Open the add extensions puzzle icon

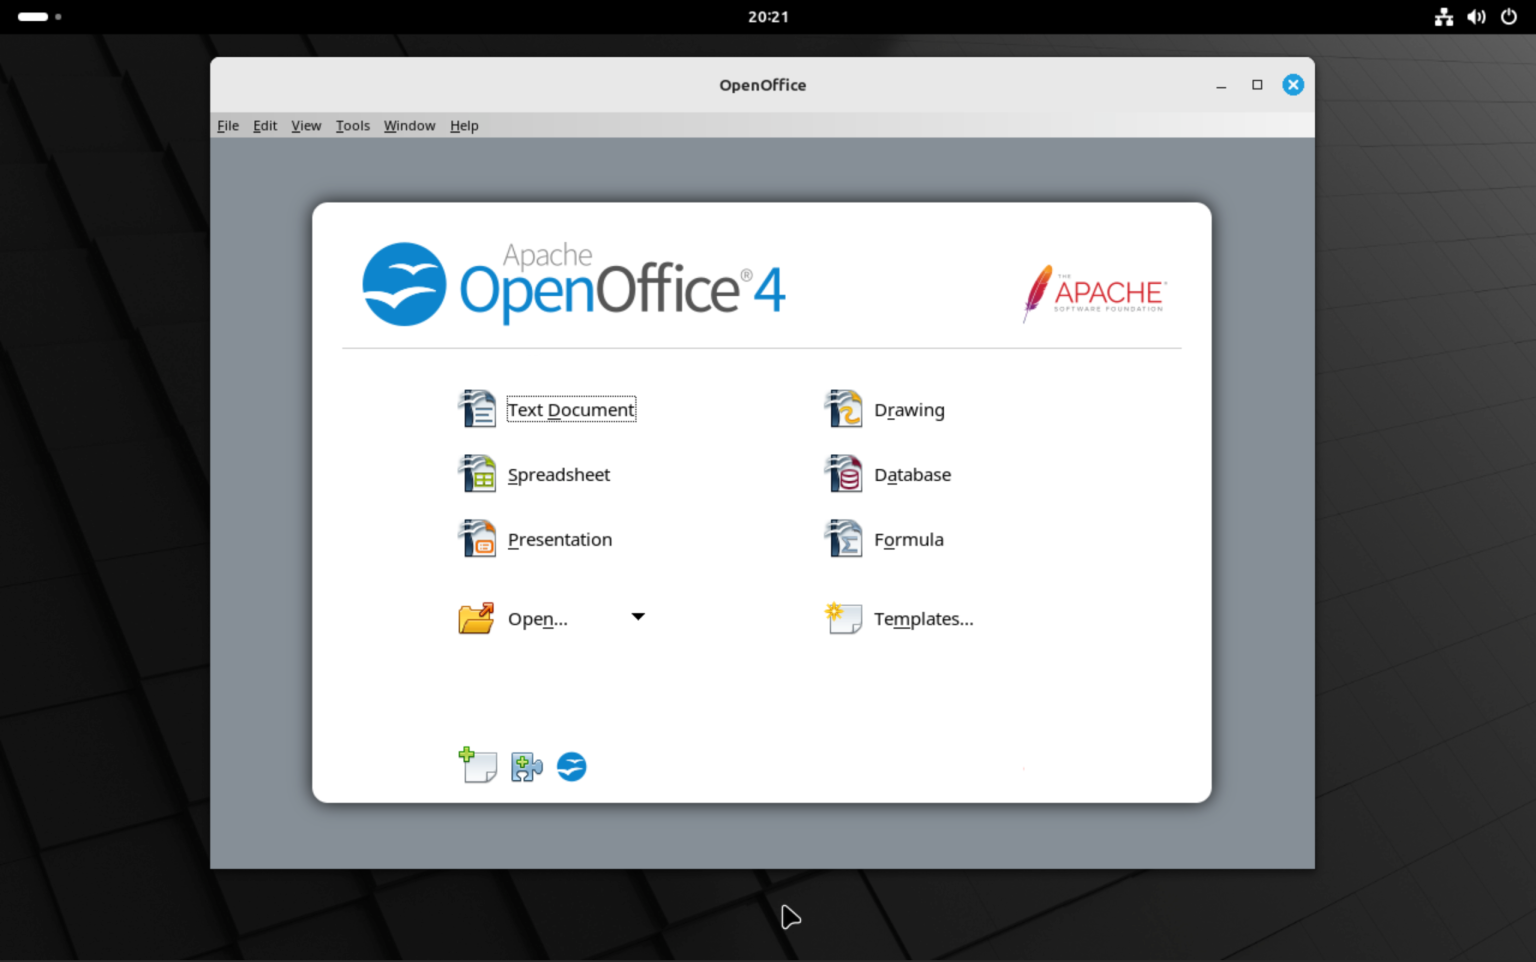tap(525, 766)
